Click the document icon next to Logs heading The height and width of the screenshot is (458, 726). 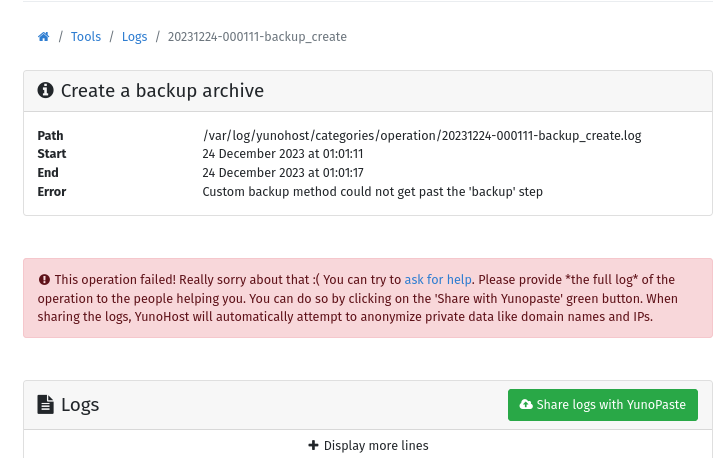45,404
